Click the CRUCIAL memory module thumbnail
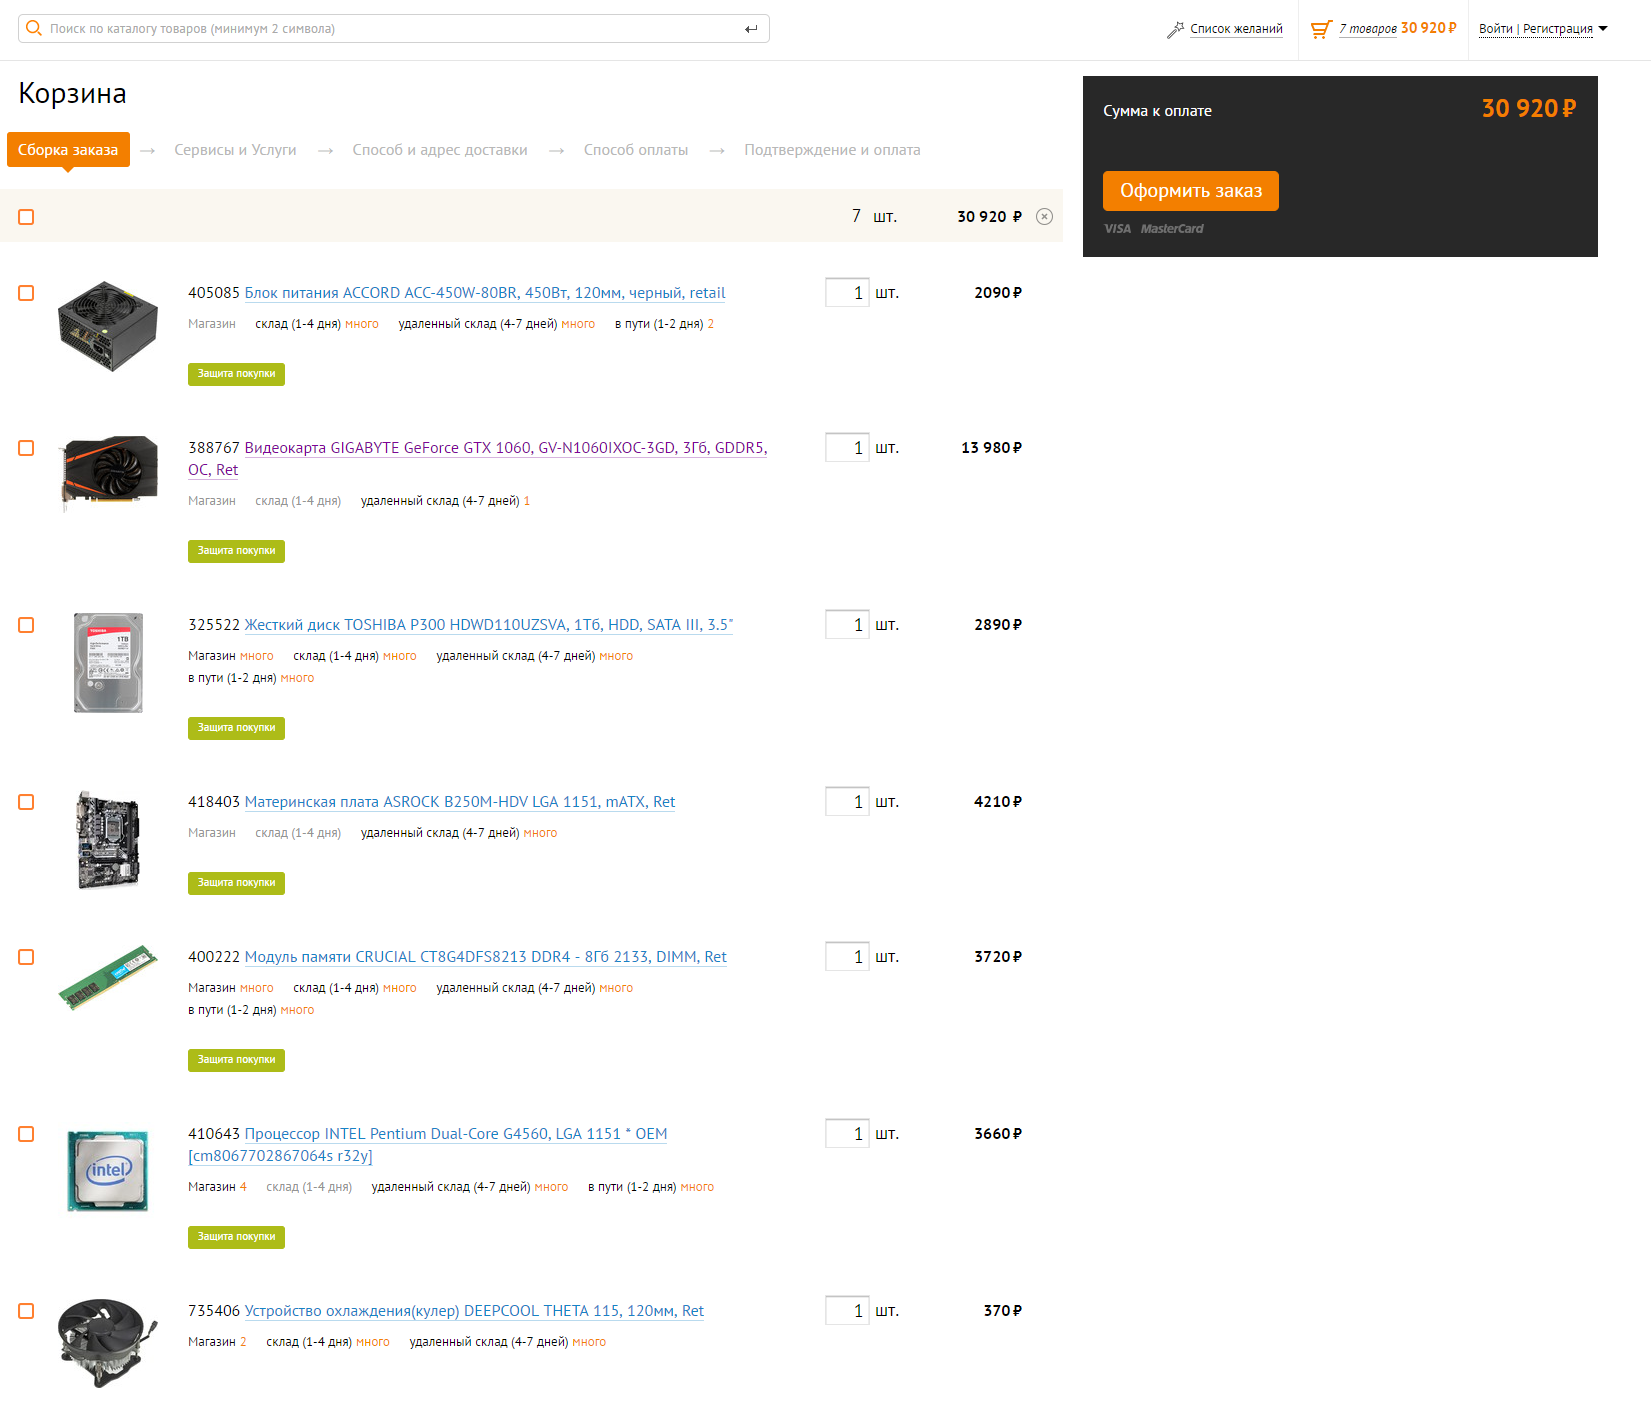The image size is (1651, 1413). [x=108, y=977]
